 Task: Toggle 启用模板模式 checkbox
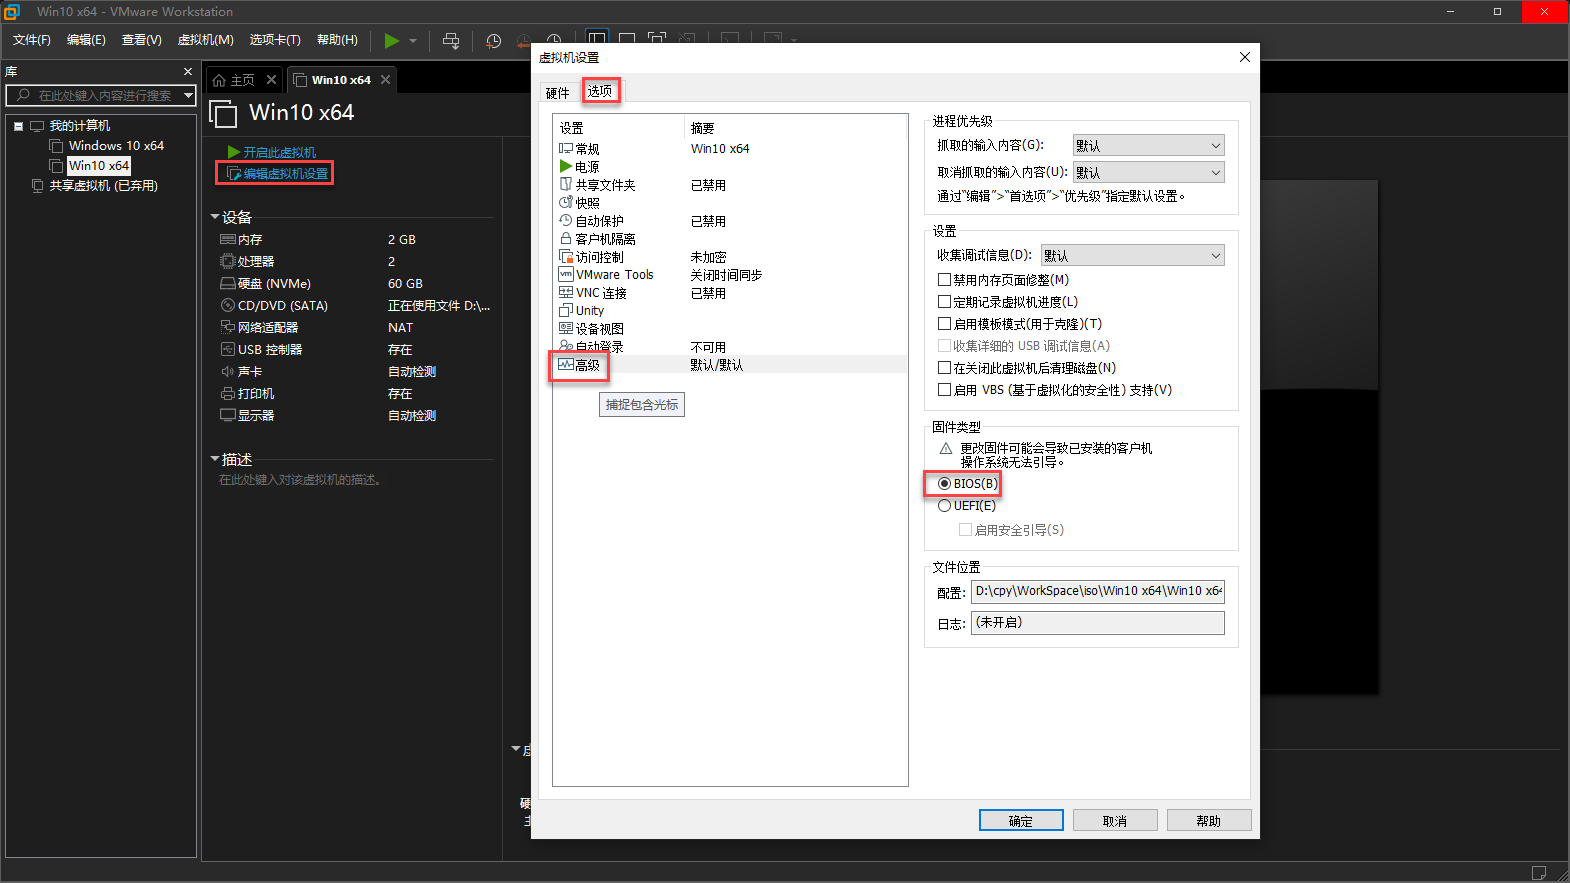pyautogui.click(x=944, y=324)
